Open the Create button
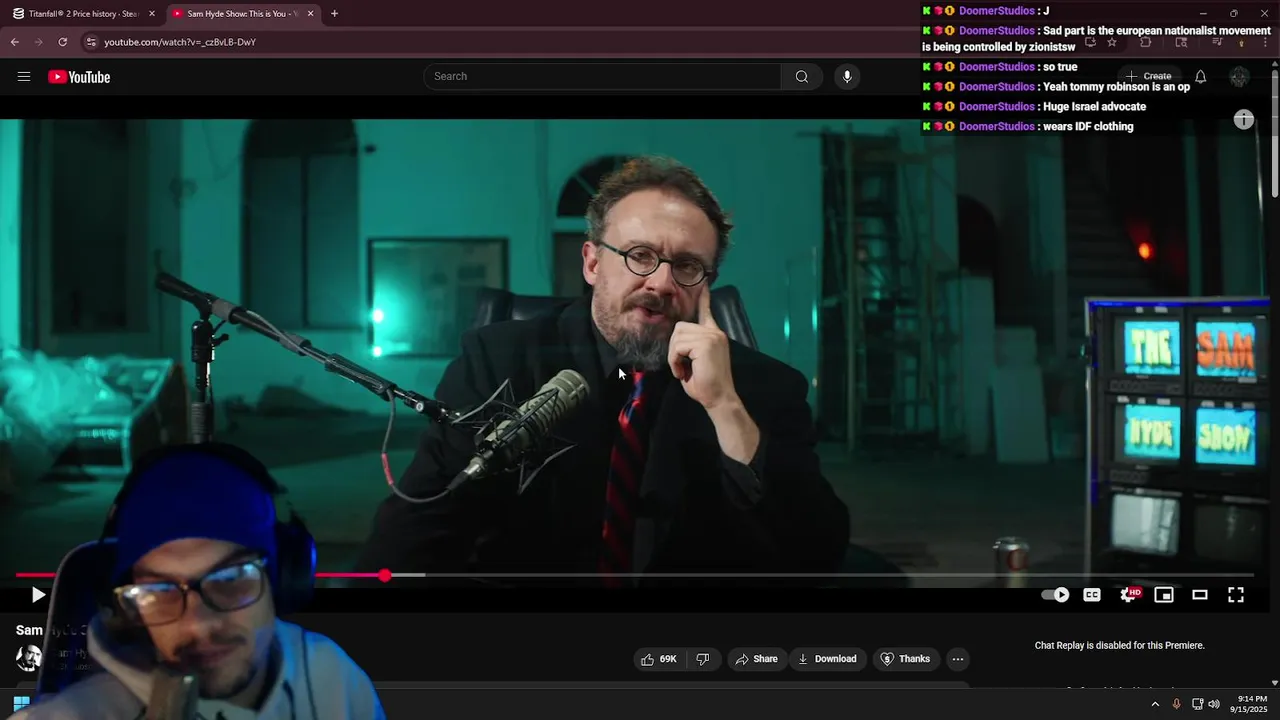 point(1149,77)
